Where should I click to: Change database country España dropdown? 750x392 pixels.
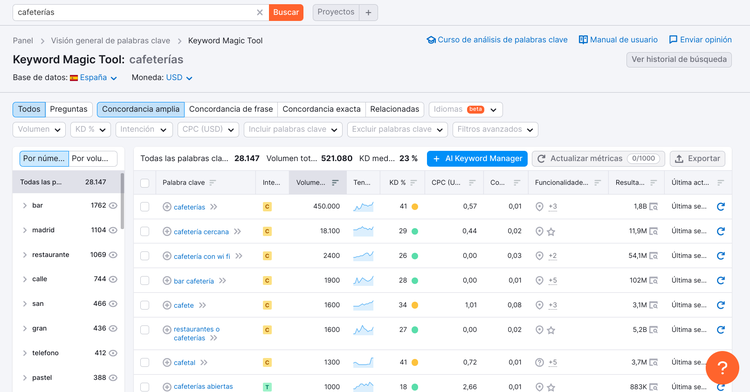[x=94, y=78]
